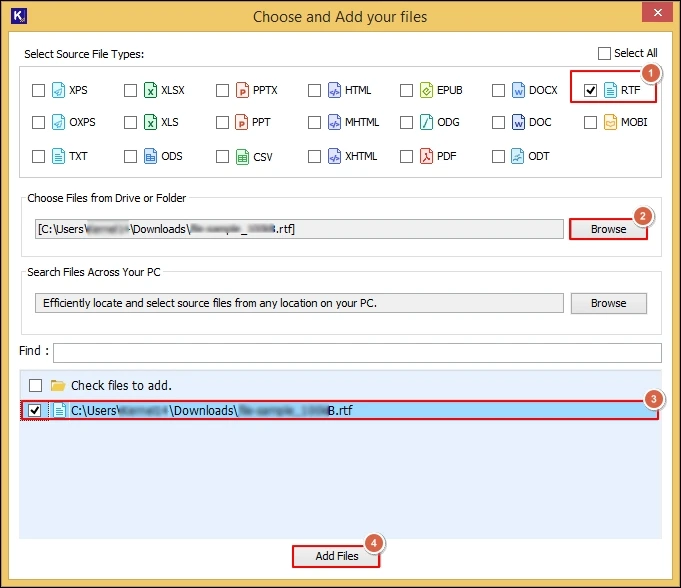This screenshot has width=681, height=588.
Task: Tick the XLSX checkbox
Action: click(x=130, y=90)
